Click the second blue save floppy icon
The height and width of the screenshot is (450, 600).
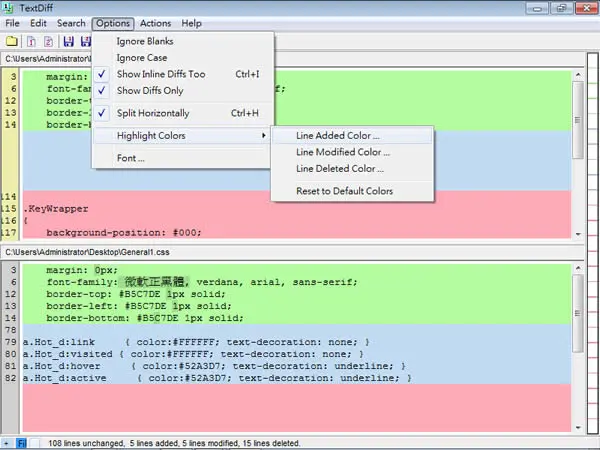pos(86,41)
